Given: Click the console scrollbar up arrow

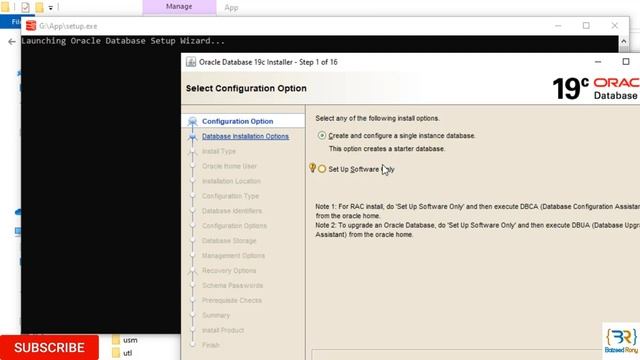Looking at the screenshot, I should (623, 41).
